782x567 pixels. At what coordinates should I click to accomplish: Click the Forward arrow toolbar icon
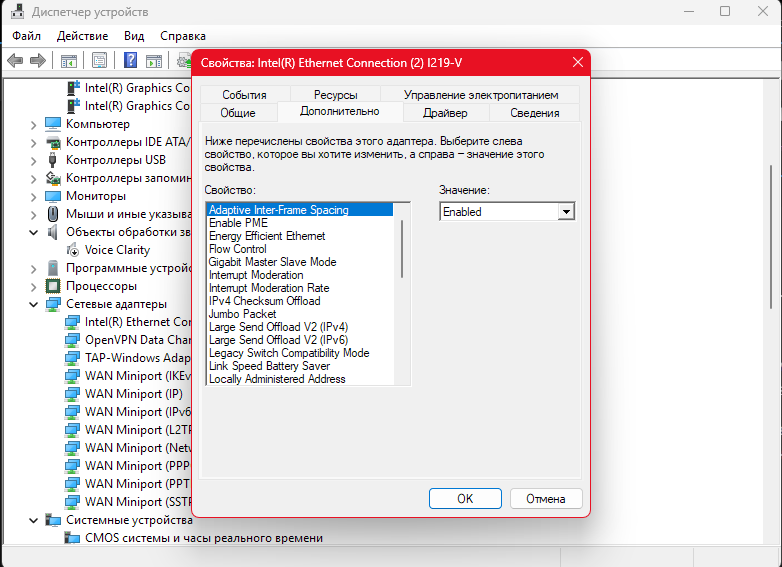click(38, 61)
